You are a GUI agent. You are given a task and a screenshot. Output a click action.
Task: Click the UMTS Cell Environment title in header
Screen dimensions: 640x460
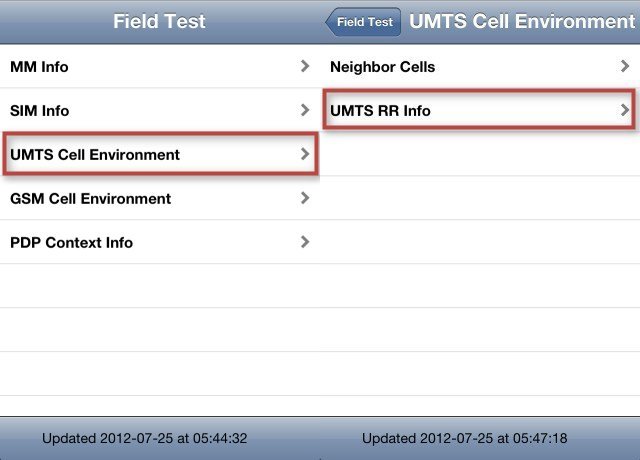pos(522,21)
